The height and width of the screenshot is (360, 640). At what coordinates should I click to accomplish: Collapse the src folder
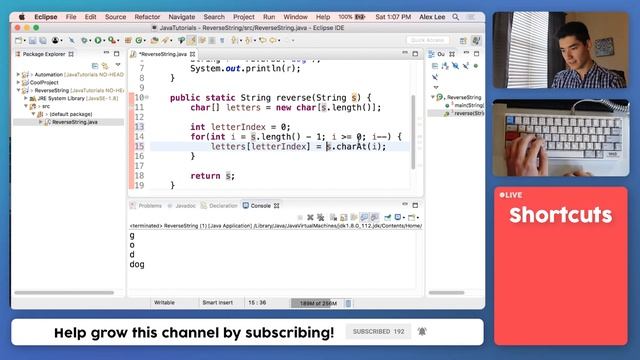click(26, 106)
